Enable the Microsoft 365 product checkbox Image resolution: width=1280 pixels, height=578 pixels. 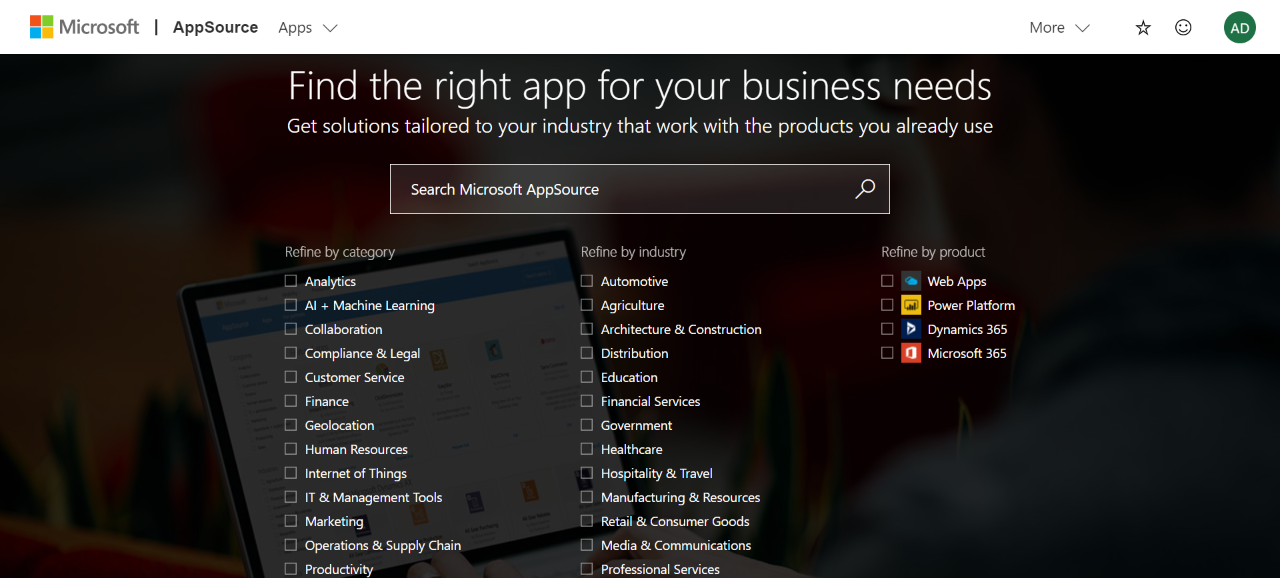click(x=887, y=353)
